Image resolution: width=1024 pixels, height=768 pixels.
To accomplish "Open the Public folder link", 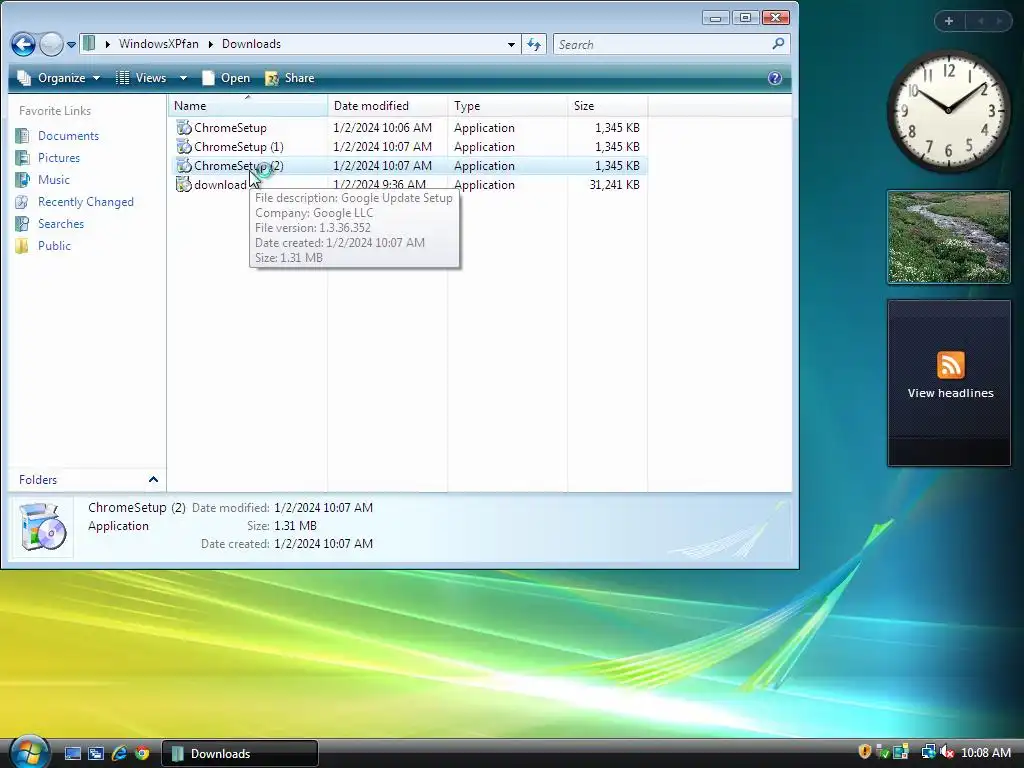I will coord(54,246).
